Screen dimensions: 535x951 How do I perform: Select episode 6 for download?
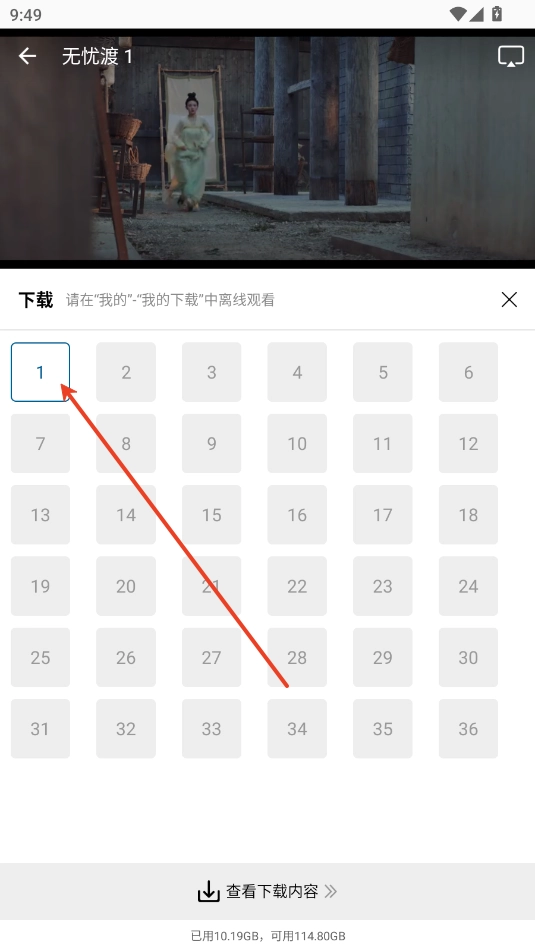(x=468, y=372)
